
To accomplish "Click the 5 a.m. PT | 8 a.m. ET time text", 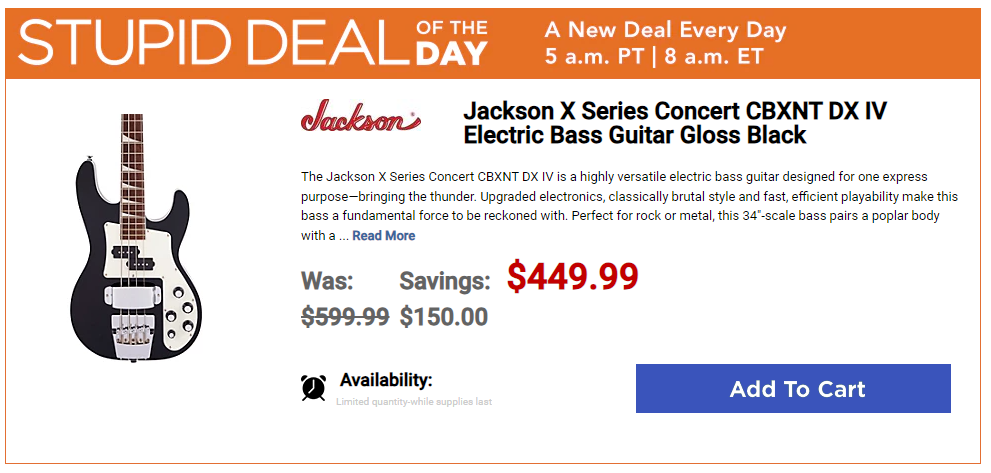I will pyautogui.click(x=655, y=56).
